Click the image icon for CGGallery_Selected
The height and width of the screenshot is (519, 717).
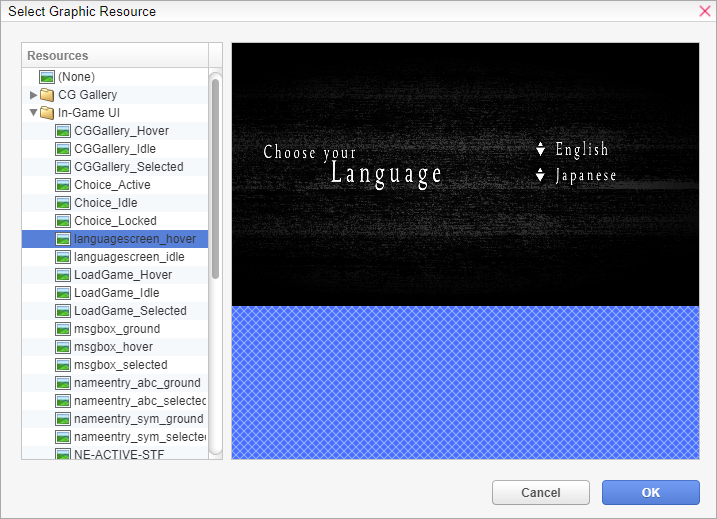tap(63, 167)
